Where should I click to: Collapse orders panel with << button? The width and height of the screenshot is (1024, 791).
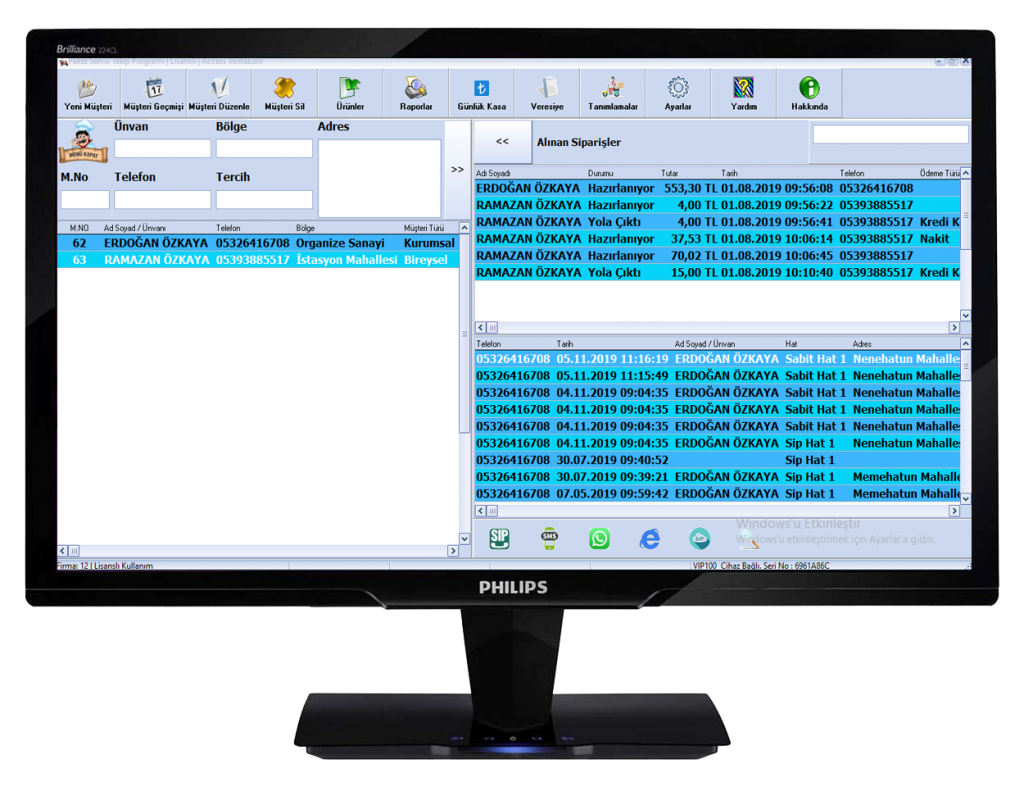coord(502,142)
